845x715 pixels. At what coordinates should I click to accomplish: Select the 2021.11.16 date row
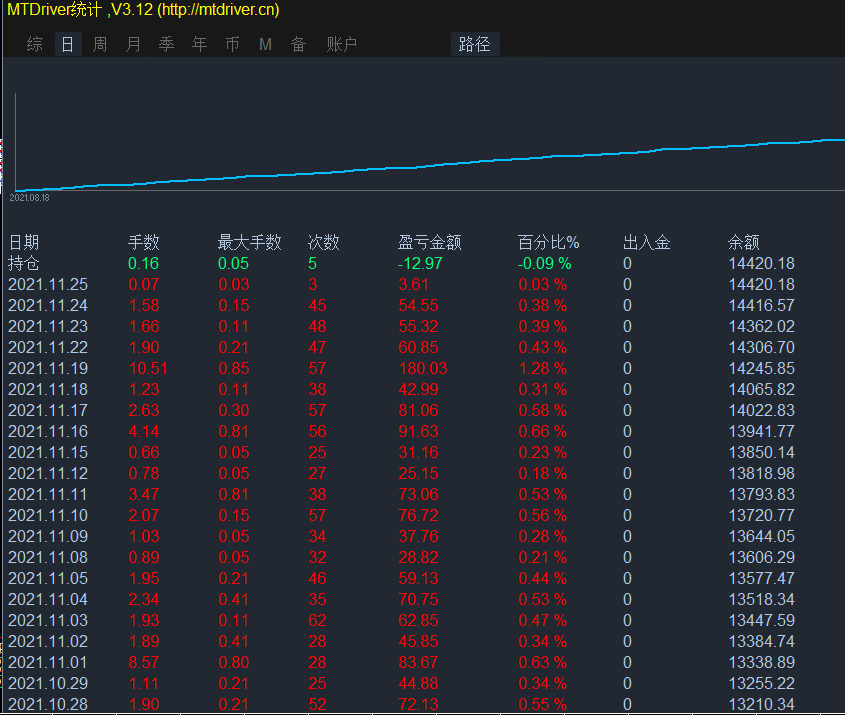[48, 432]
